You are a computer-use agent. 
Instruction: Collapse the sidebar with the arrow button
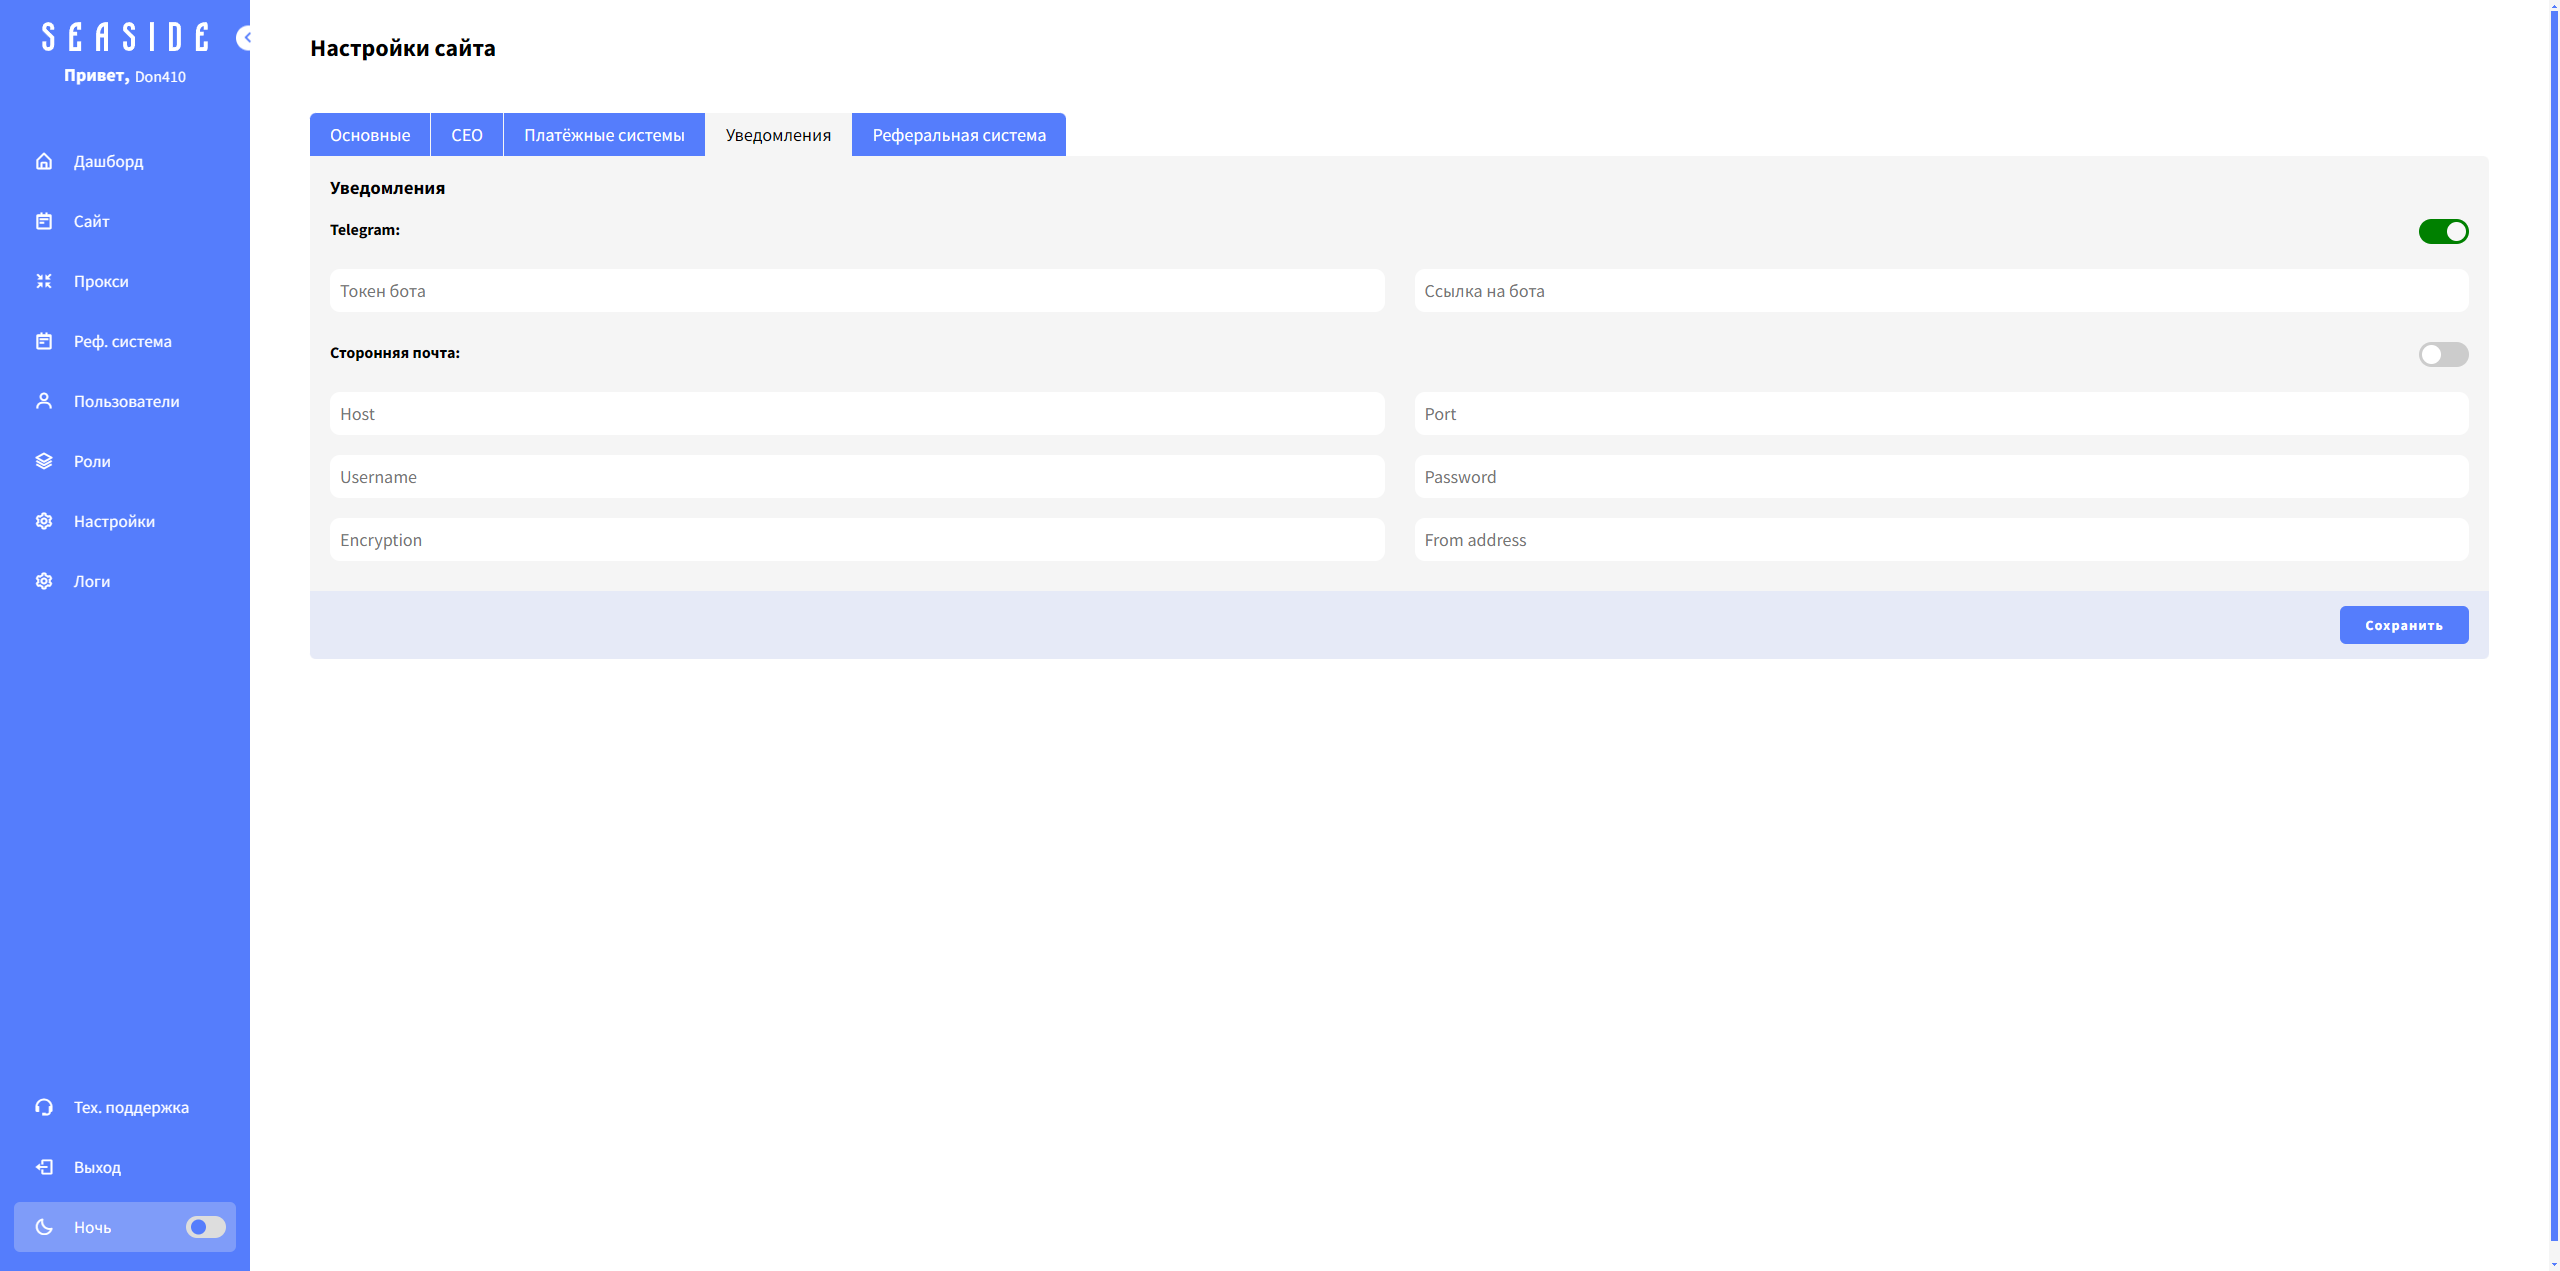(244, 38)
